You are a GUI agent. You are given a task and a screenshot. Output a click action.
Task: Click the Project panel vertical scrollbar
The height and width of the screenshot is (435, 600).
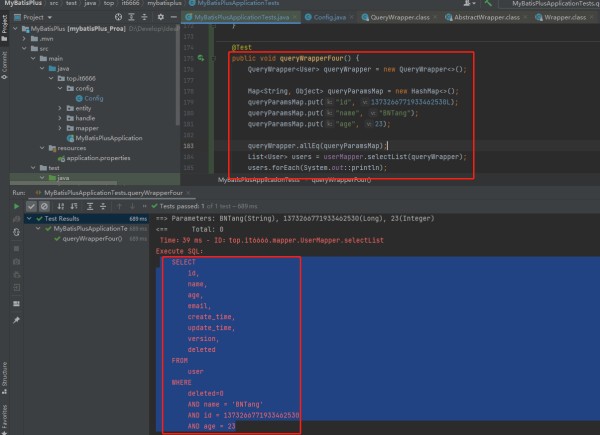point(178,75)
